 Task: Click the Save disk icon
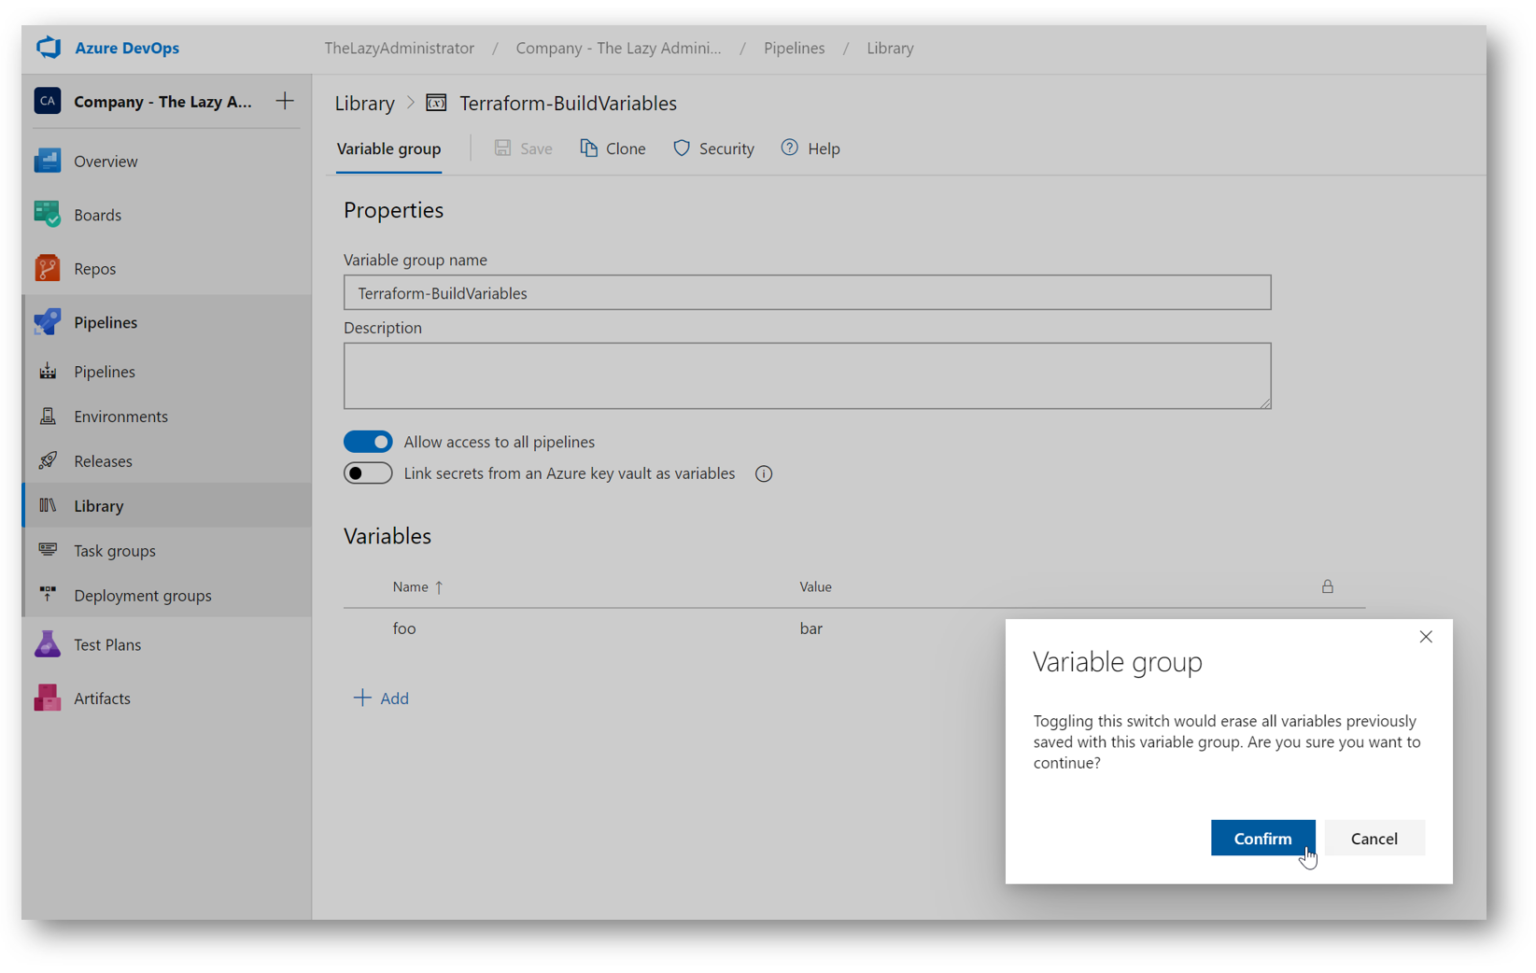click(x=503, y=148)
